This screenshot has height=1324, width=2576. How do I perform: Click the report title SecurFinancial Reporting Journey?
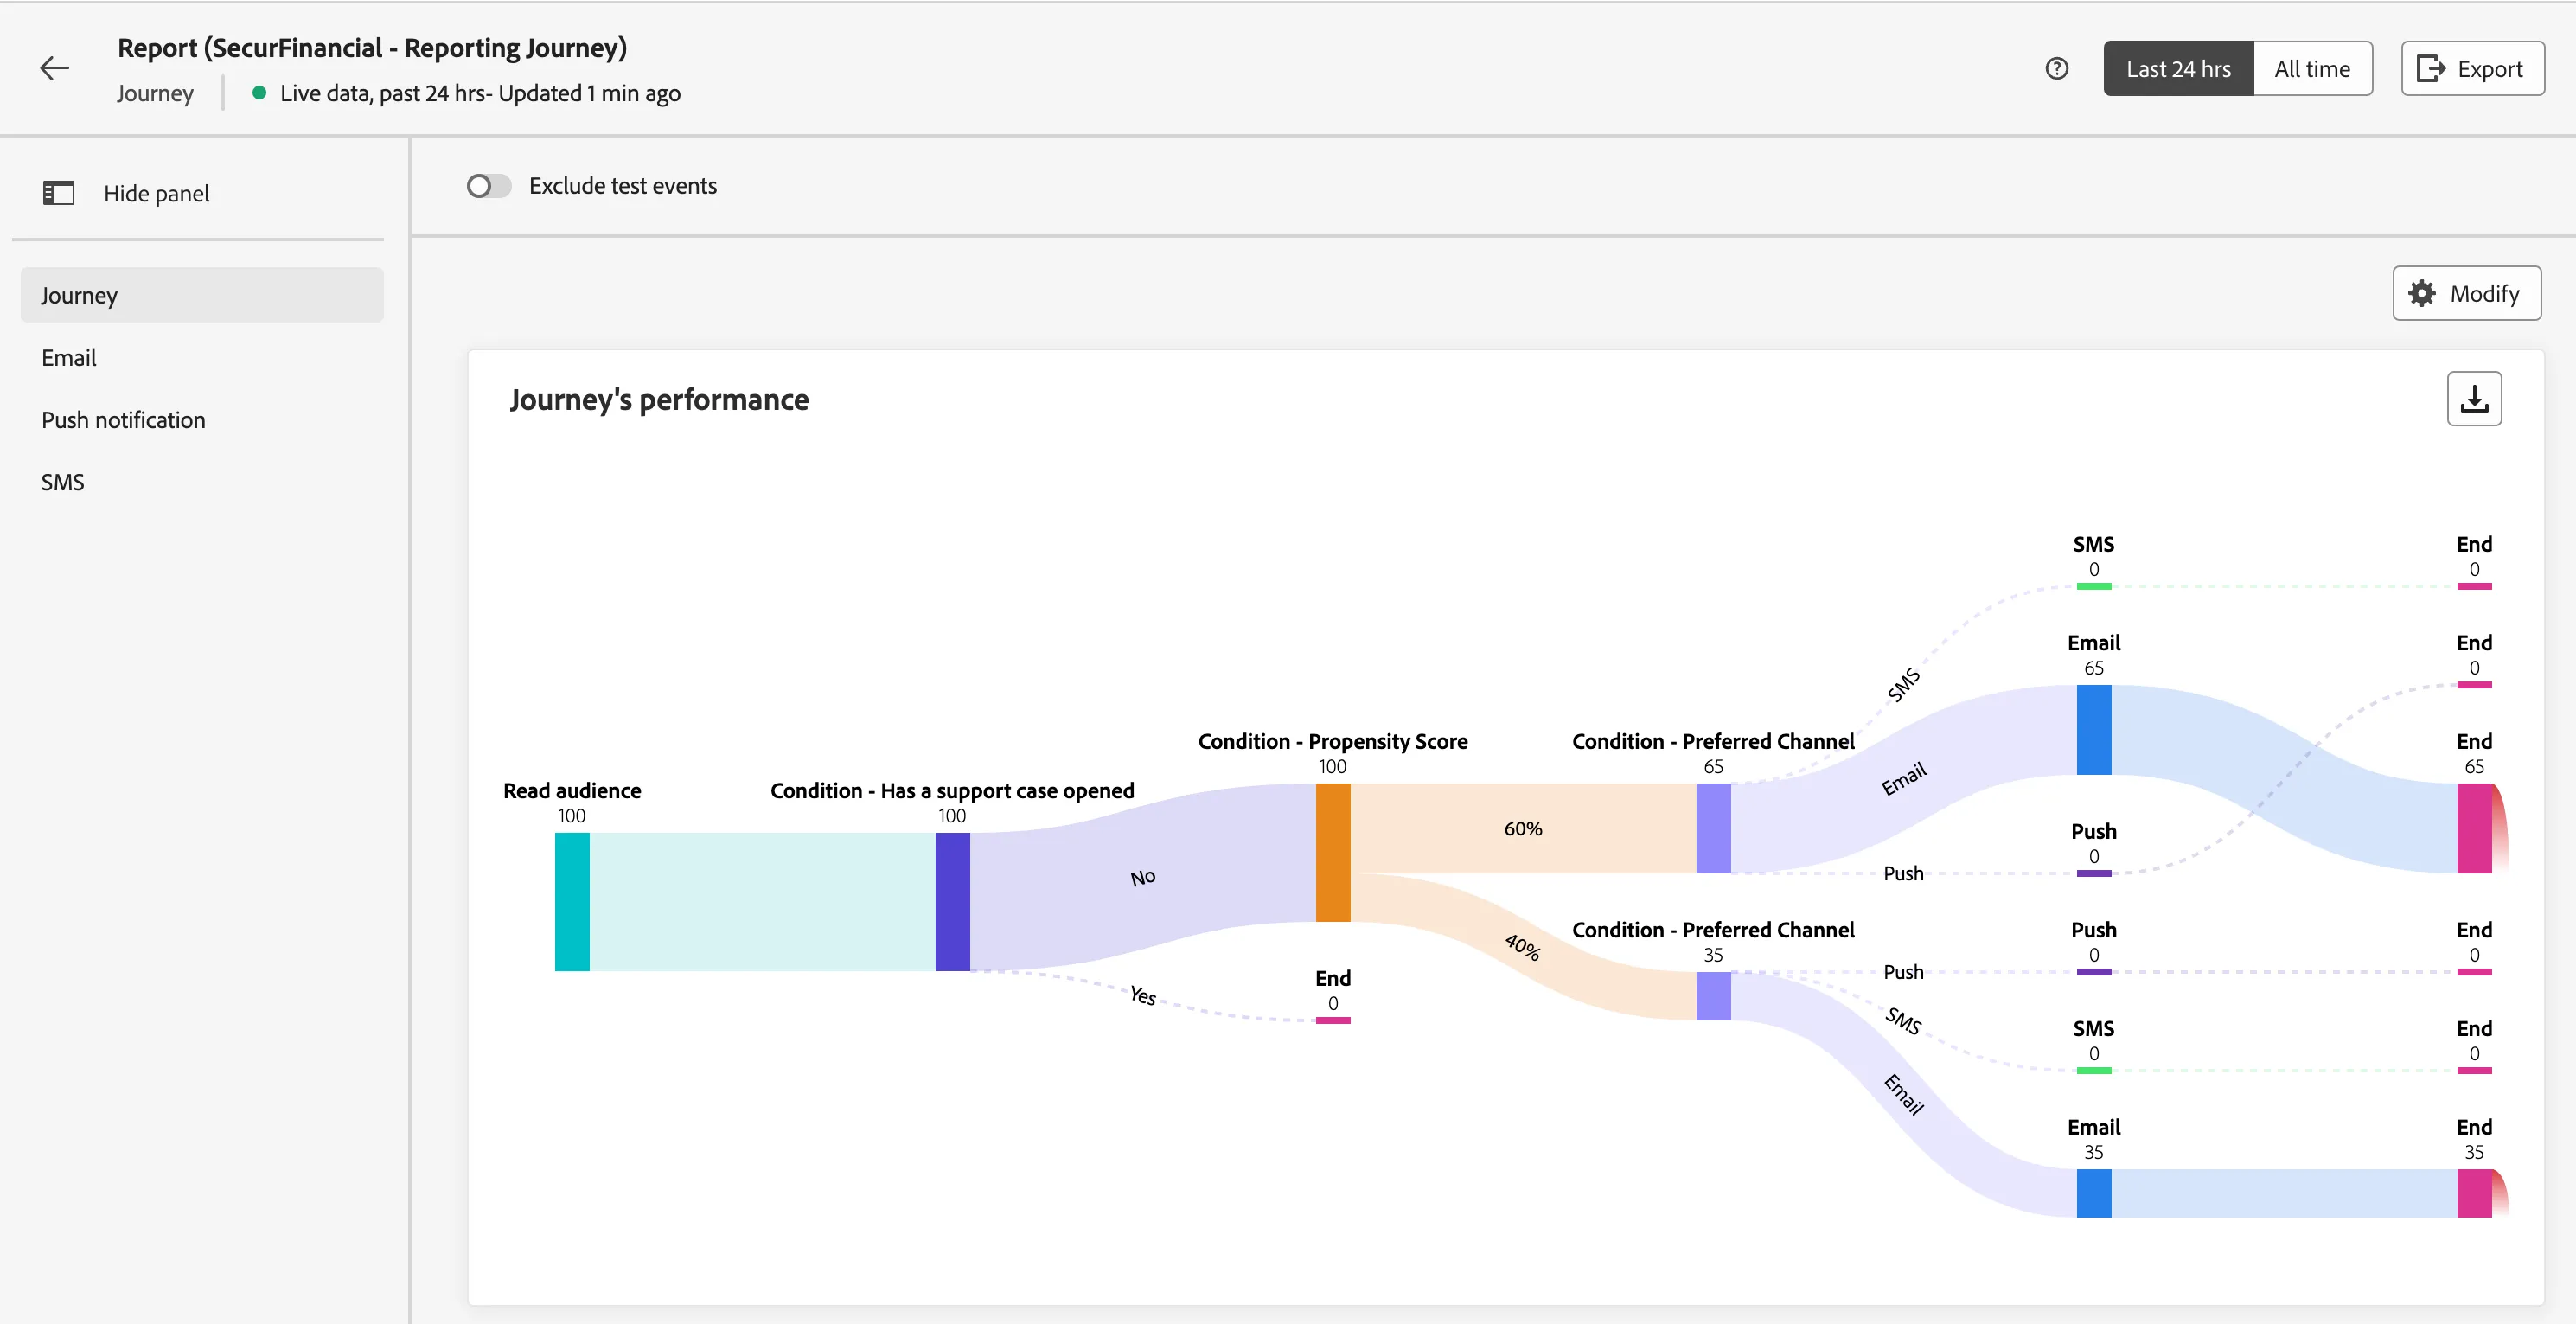click(x=372, y=47)
